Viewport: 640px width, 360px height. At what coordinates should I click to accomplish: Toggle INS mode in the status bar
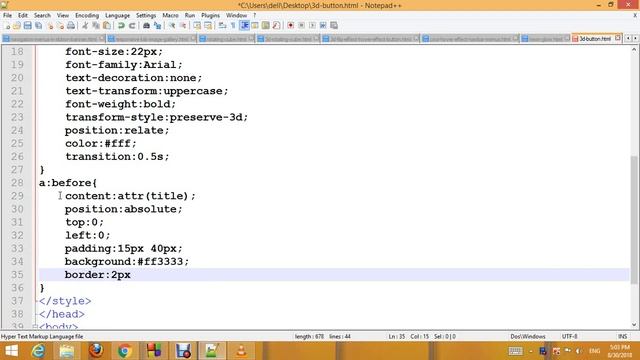point(622,336)
